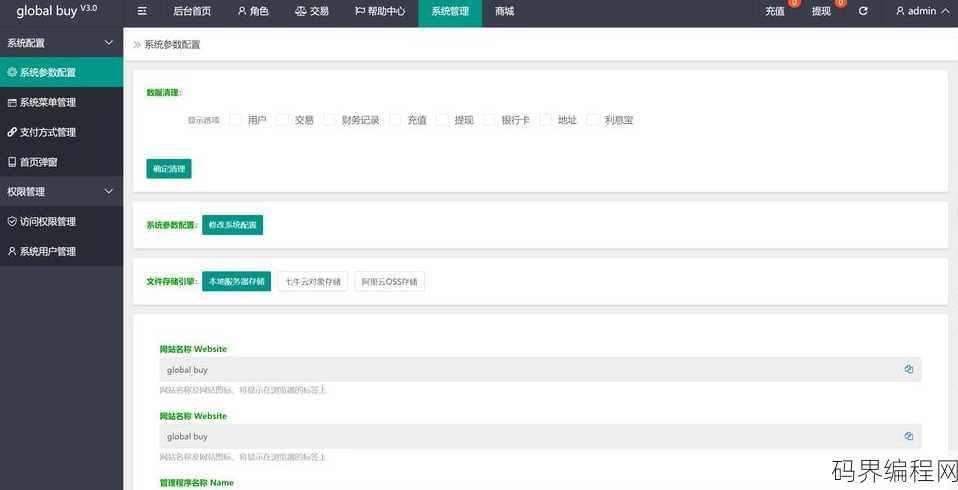This screenshot has width=958, height=490.
Task: Check the 交易 checkbox
Action: coord(282,120)
